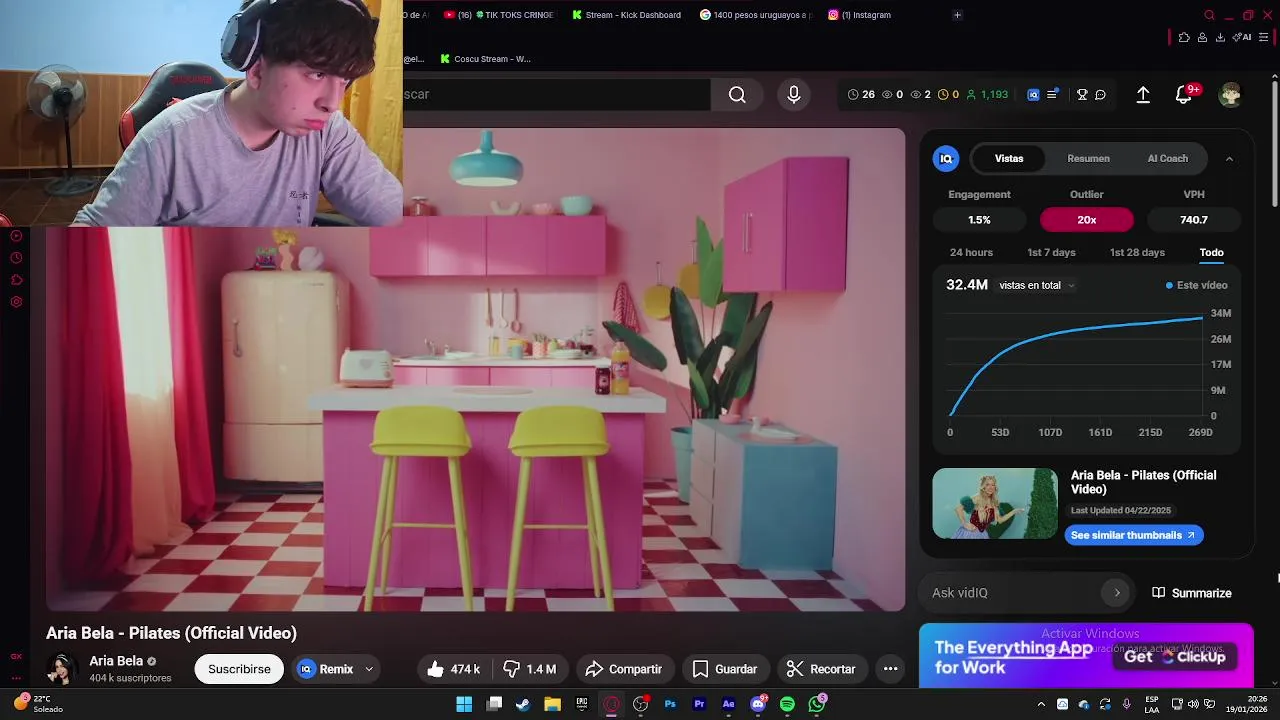Open File Explorer from the taskbar

tap(552, 704)
